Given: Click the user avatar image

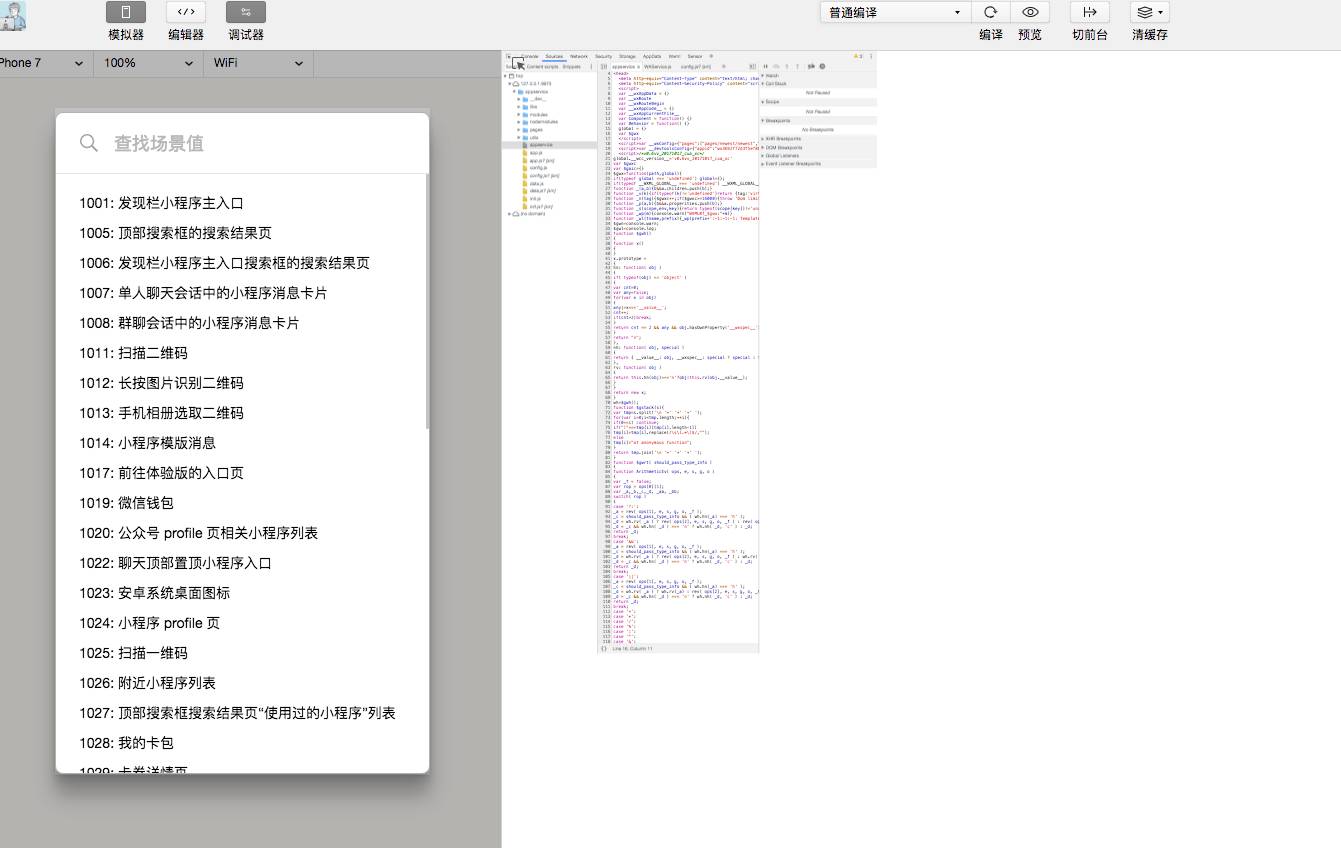Looking at the screenshot, I should pos(13,15).
